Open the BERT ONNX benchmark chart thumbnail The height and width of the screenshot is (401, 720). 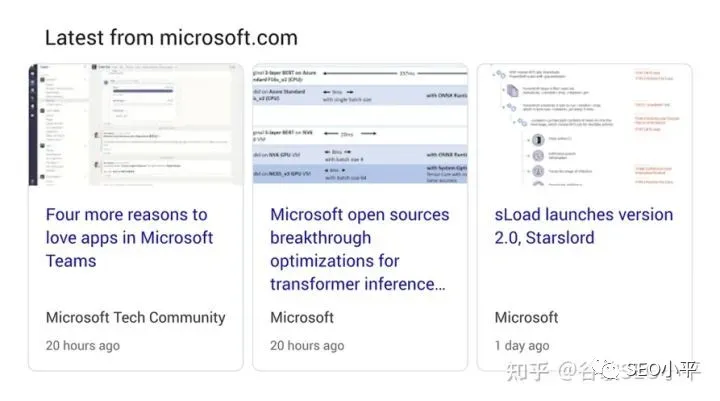coord(360,124)
